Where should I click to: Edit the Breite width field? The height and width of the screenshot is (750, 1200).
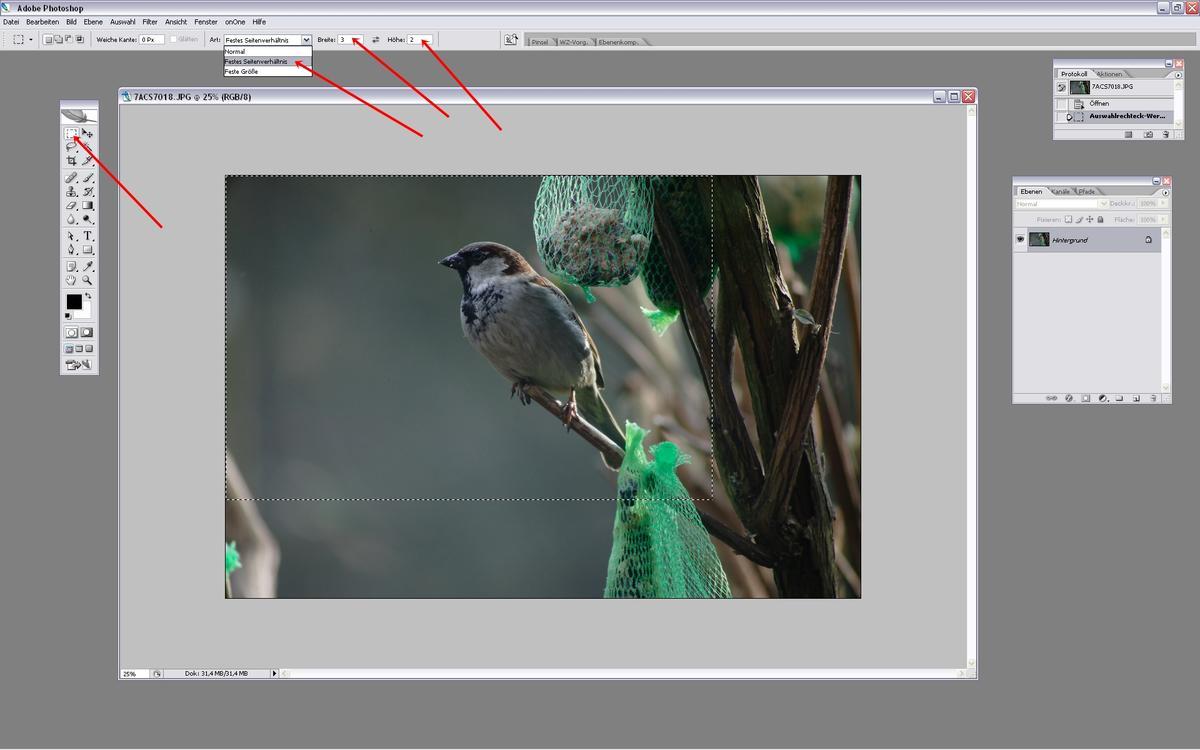350,40
